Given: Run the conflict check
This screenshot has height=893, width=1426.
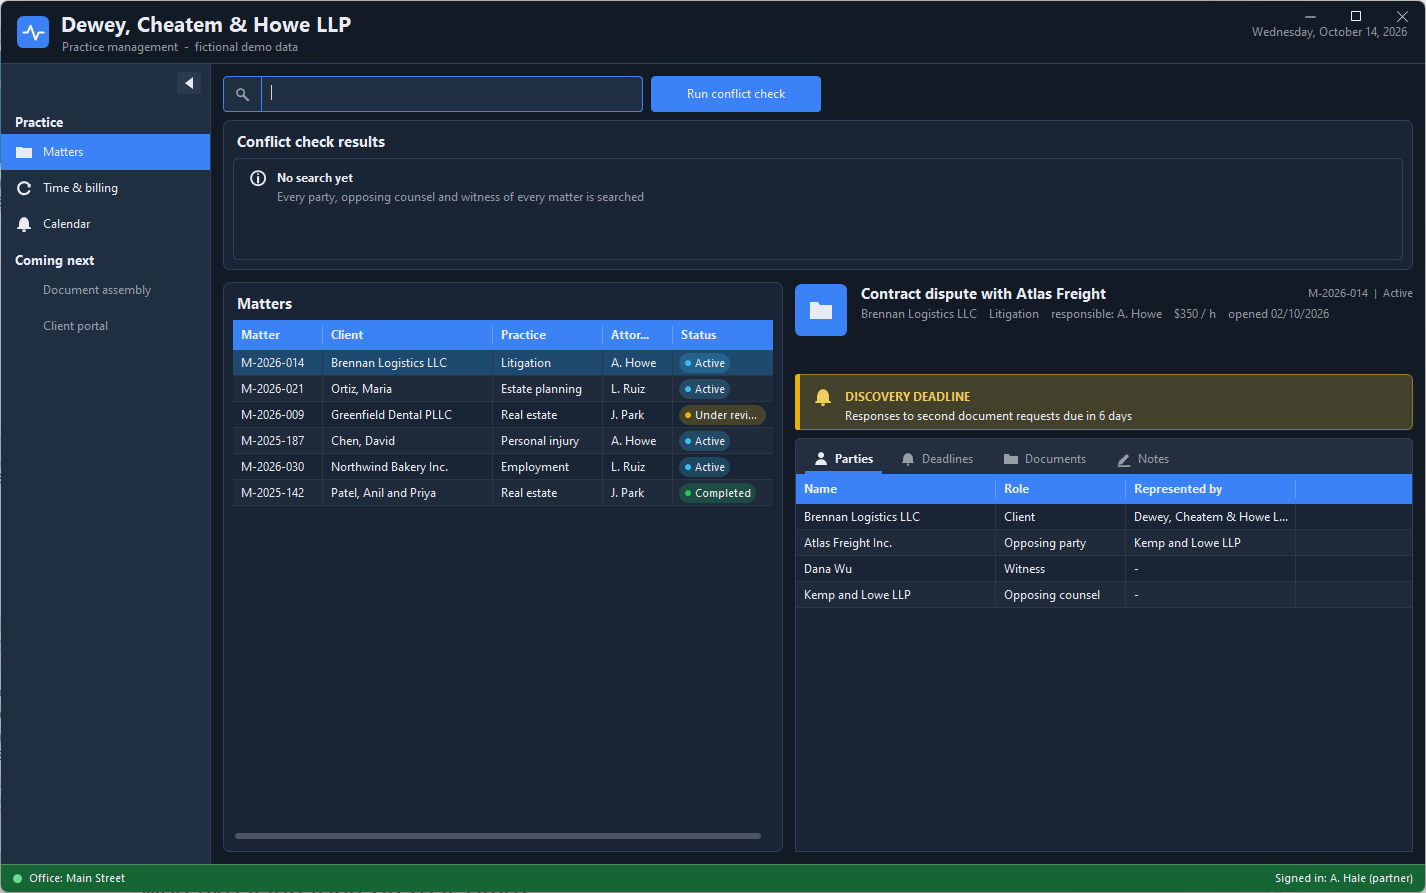Looking at the screenshot, I should point(736,94).
